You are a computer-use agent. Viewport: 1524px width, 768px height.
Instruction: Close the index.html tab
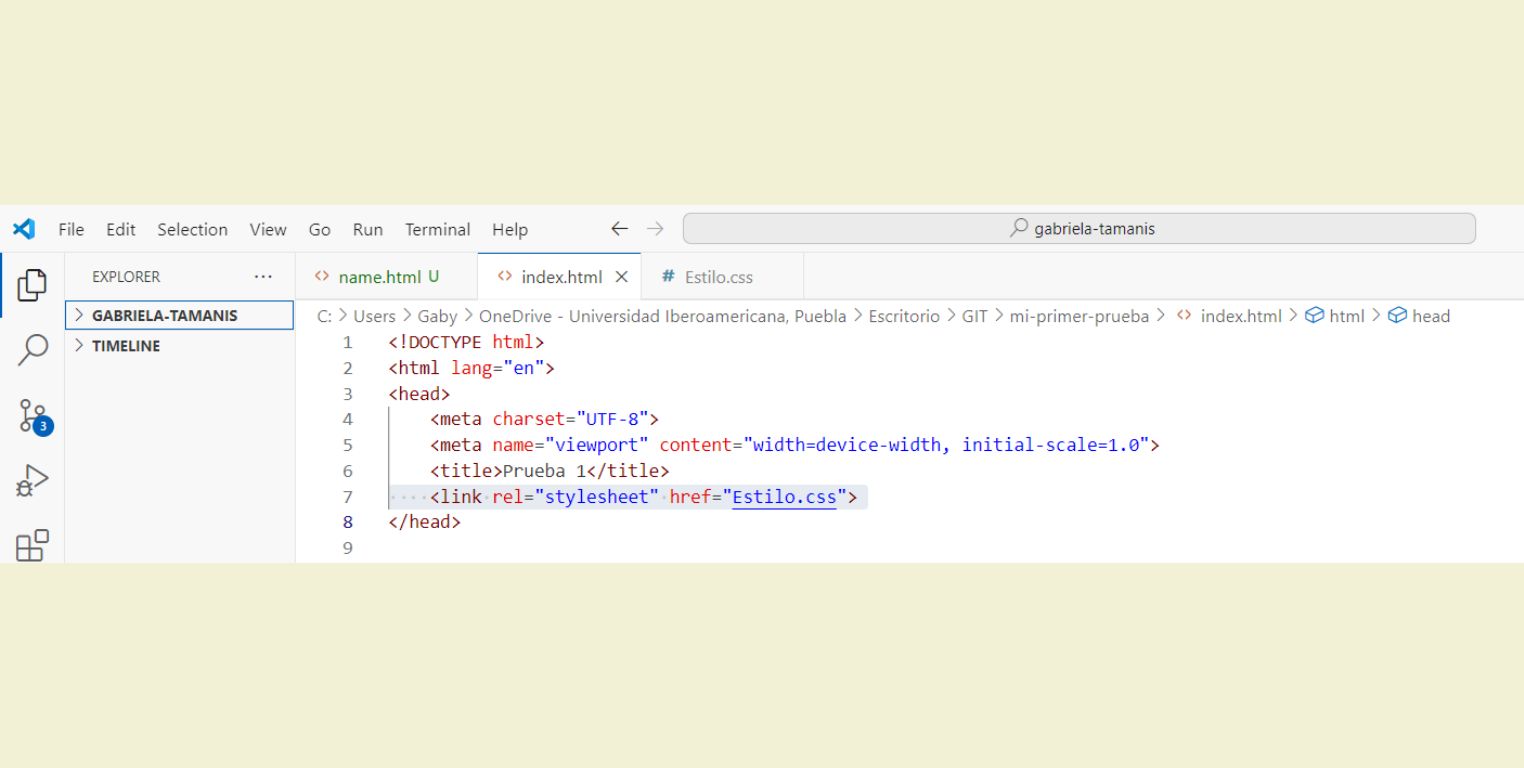tap(621, 277)
